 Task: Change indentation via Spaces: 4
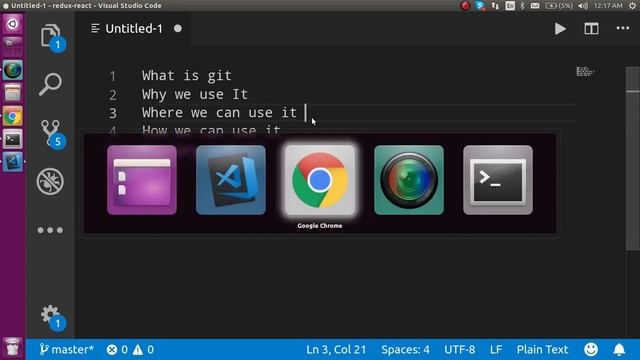click(x=405, y=349)
